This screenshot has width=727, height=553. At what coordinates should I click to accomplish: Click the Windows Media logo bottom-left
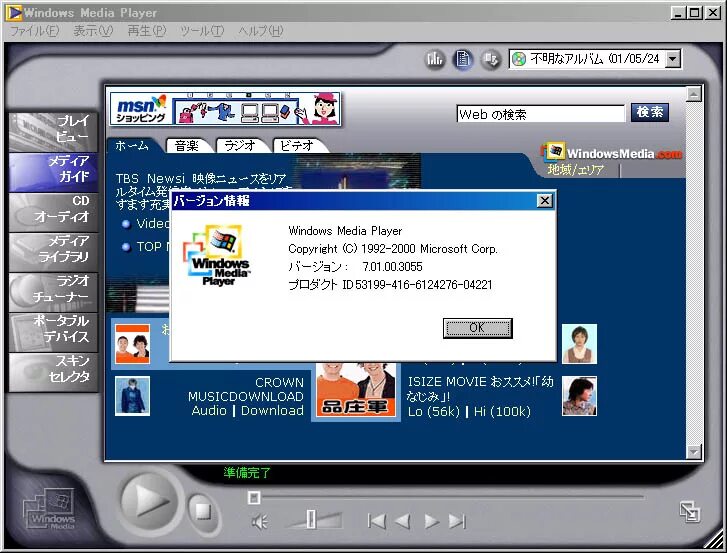pos(49,509)
